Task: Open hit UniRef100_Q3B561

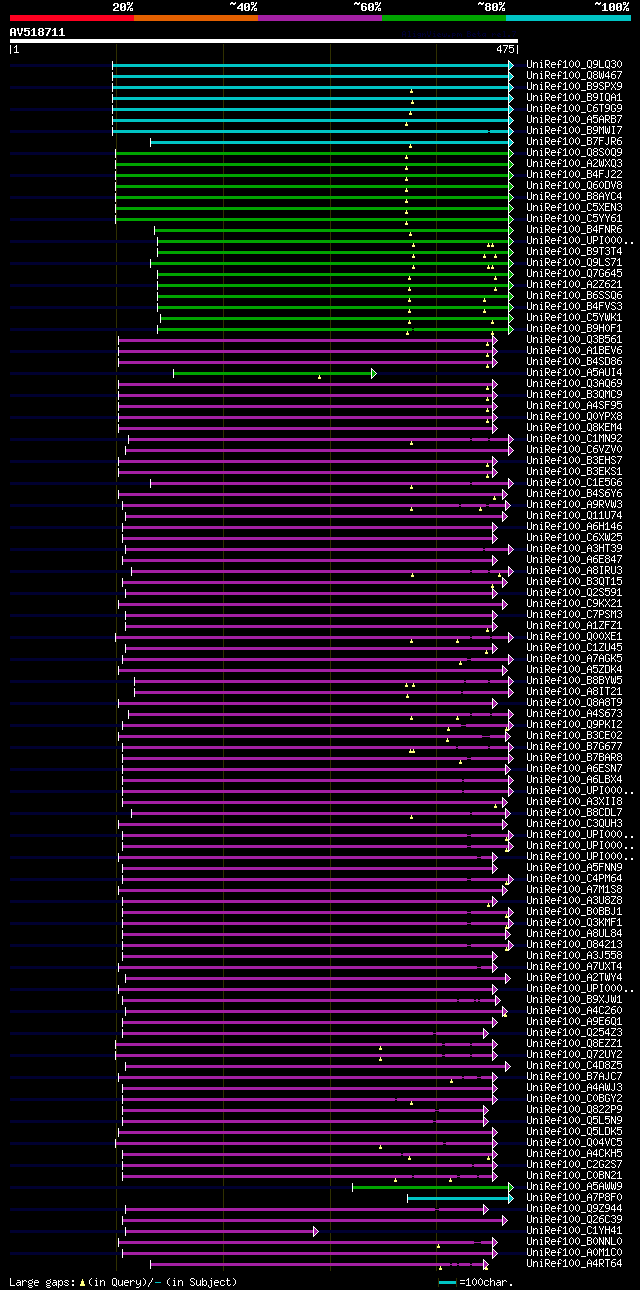Action: coord(574,340)
